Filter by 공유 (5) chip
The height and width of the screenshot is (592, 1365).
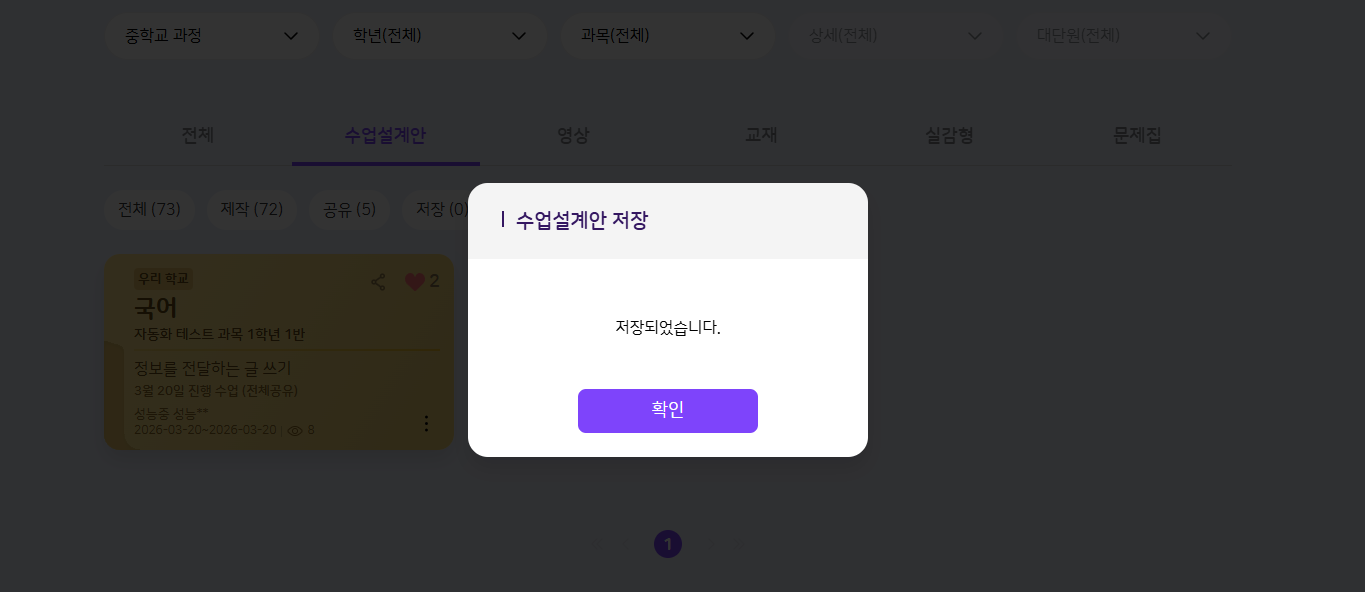pos(349,210)
